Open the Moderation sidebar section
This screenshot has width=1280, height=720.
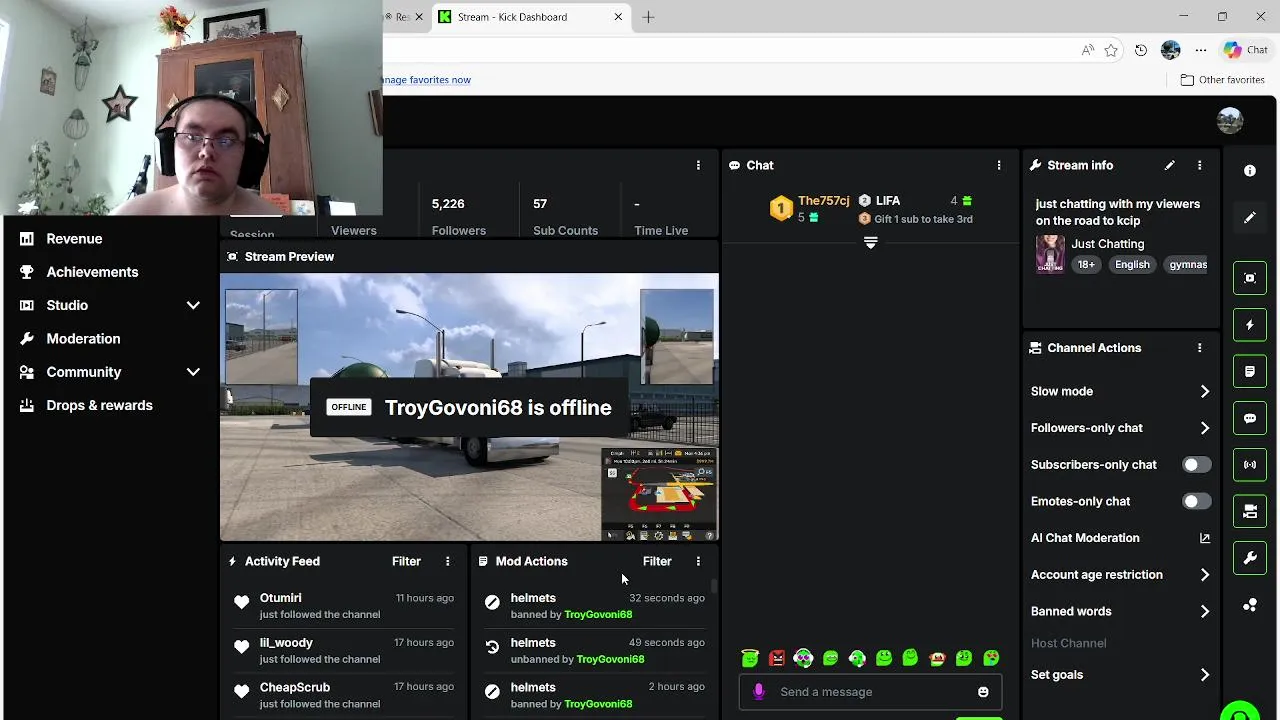pos(83,339)
